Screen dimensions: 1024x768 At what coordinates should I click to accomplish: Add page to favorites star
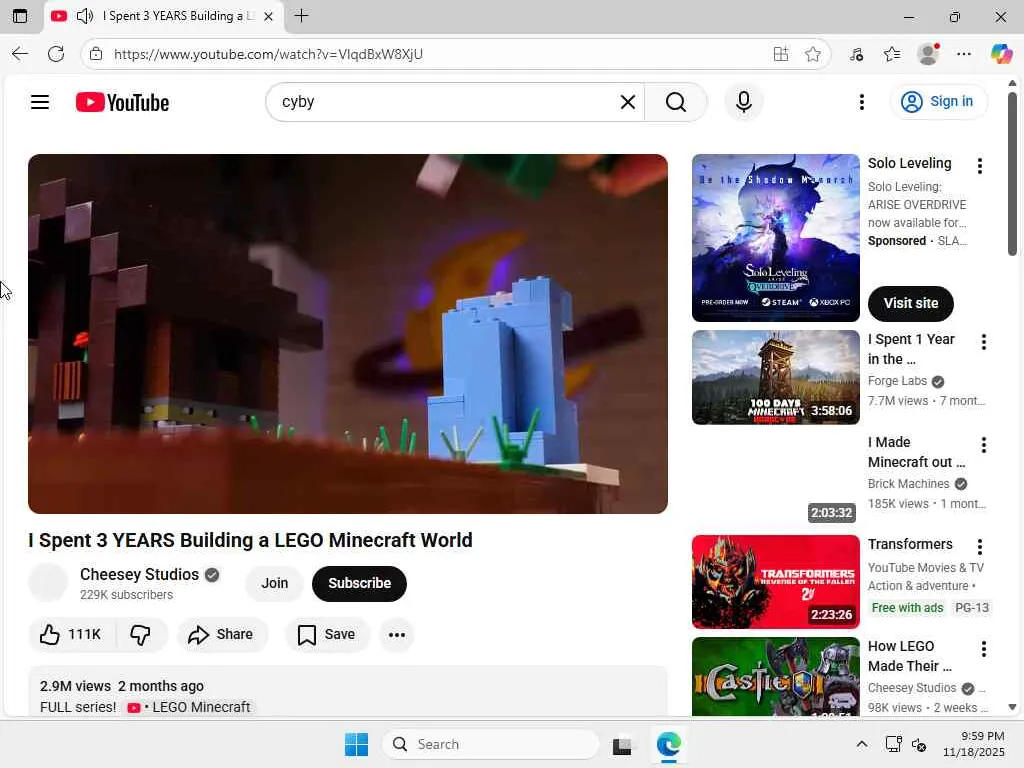[812, 54]
